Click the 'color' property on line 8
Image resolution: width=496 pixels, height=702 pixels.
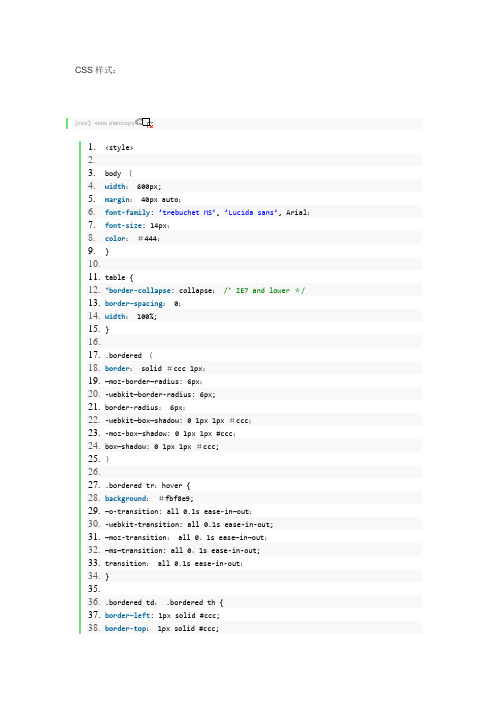pos(116,238)
